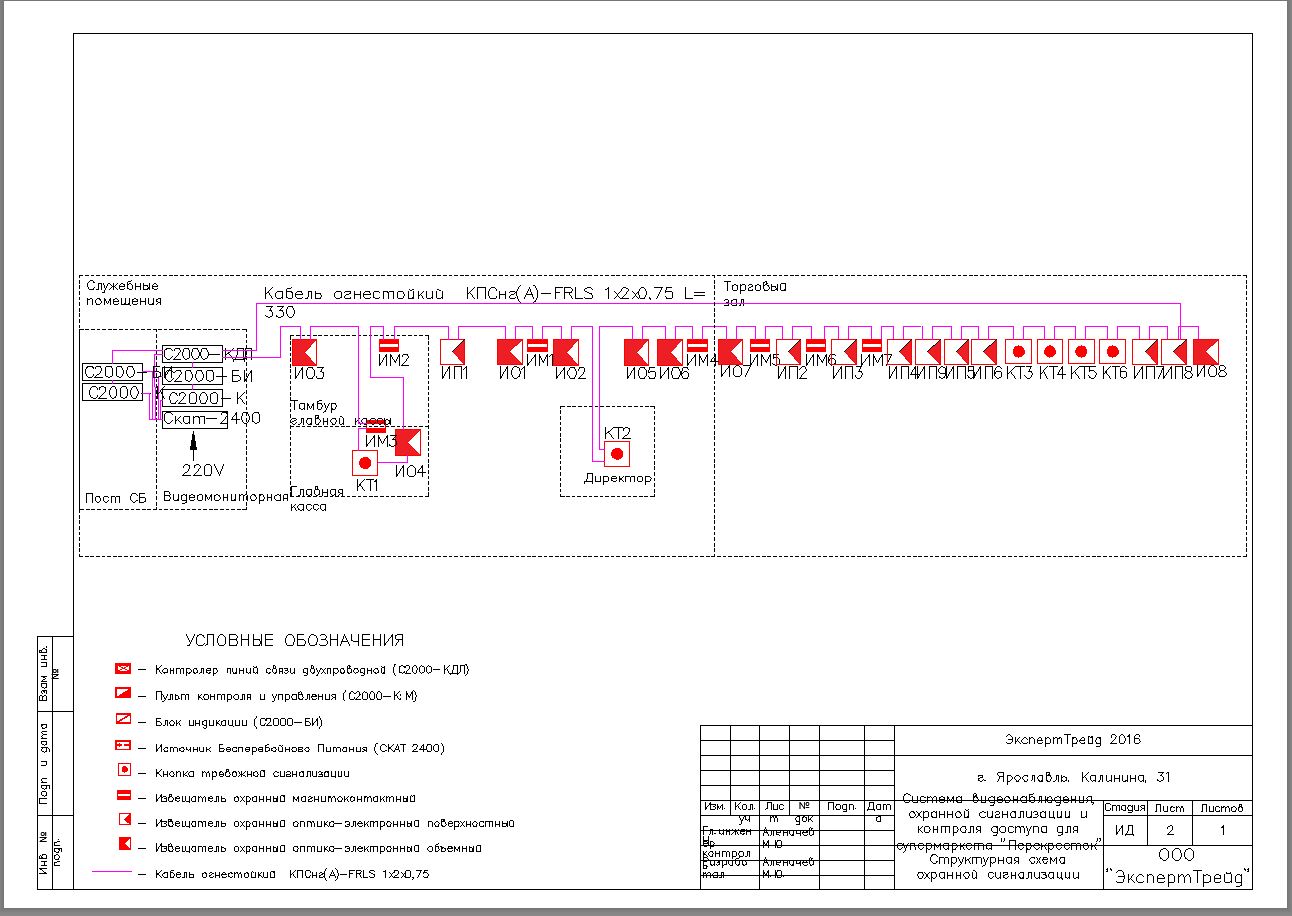Select the ИМ2 magnetic contact symbol
Image resolution: width=1292 pixels, height=916 pixels.
(390, 345)
